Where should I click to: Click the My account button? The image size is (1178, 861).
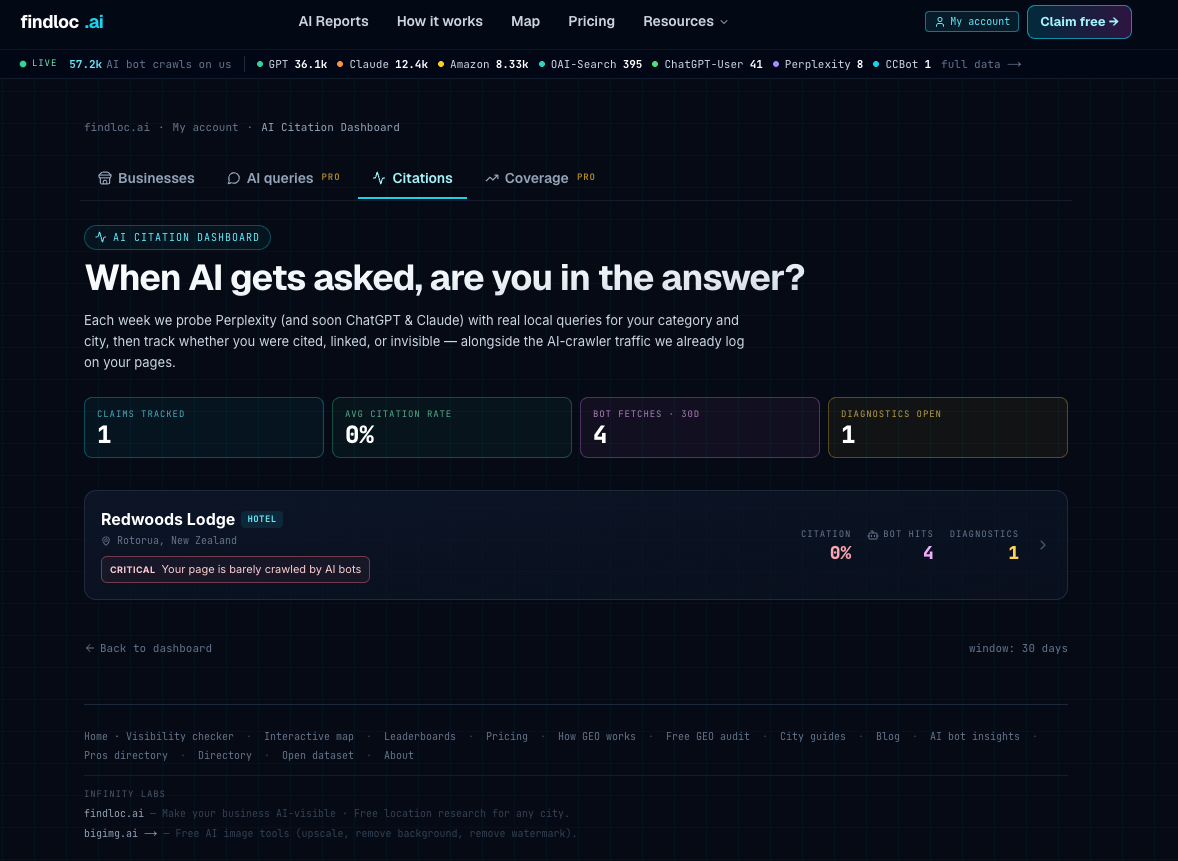[971, 22]
